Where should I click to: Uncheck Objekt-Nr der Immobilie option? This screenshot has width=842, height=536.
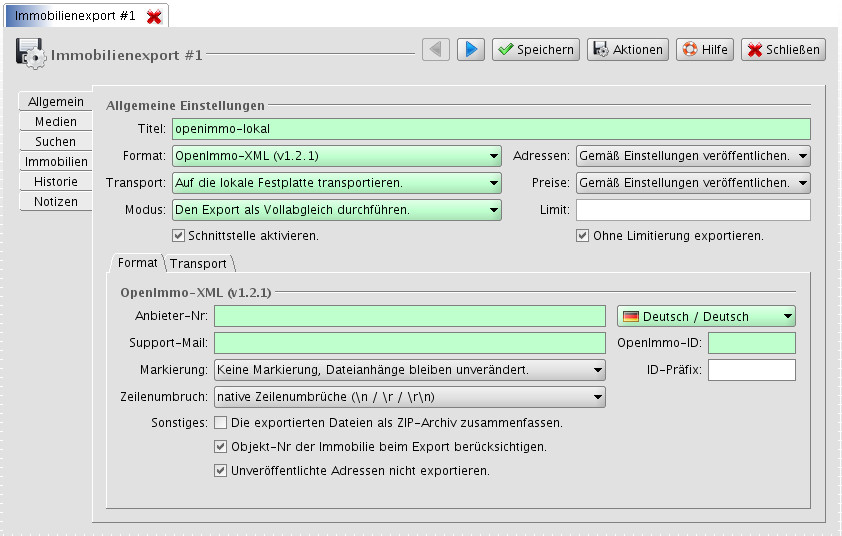click(221, 447)
